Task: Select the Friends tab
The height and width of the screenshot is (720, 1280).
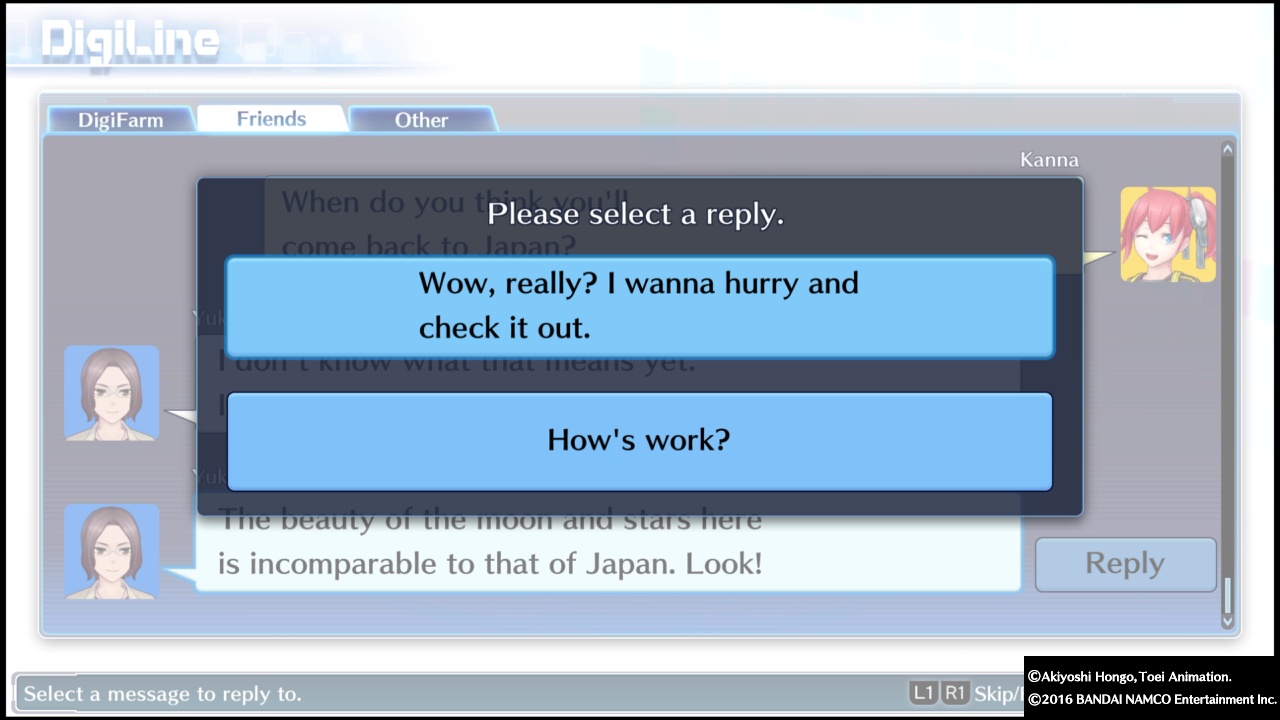Action: tap(271, 119)
